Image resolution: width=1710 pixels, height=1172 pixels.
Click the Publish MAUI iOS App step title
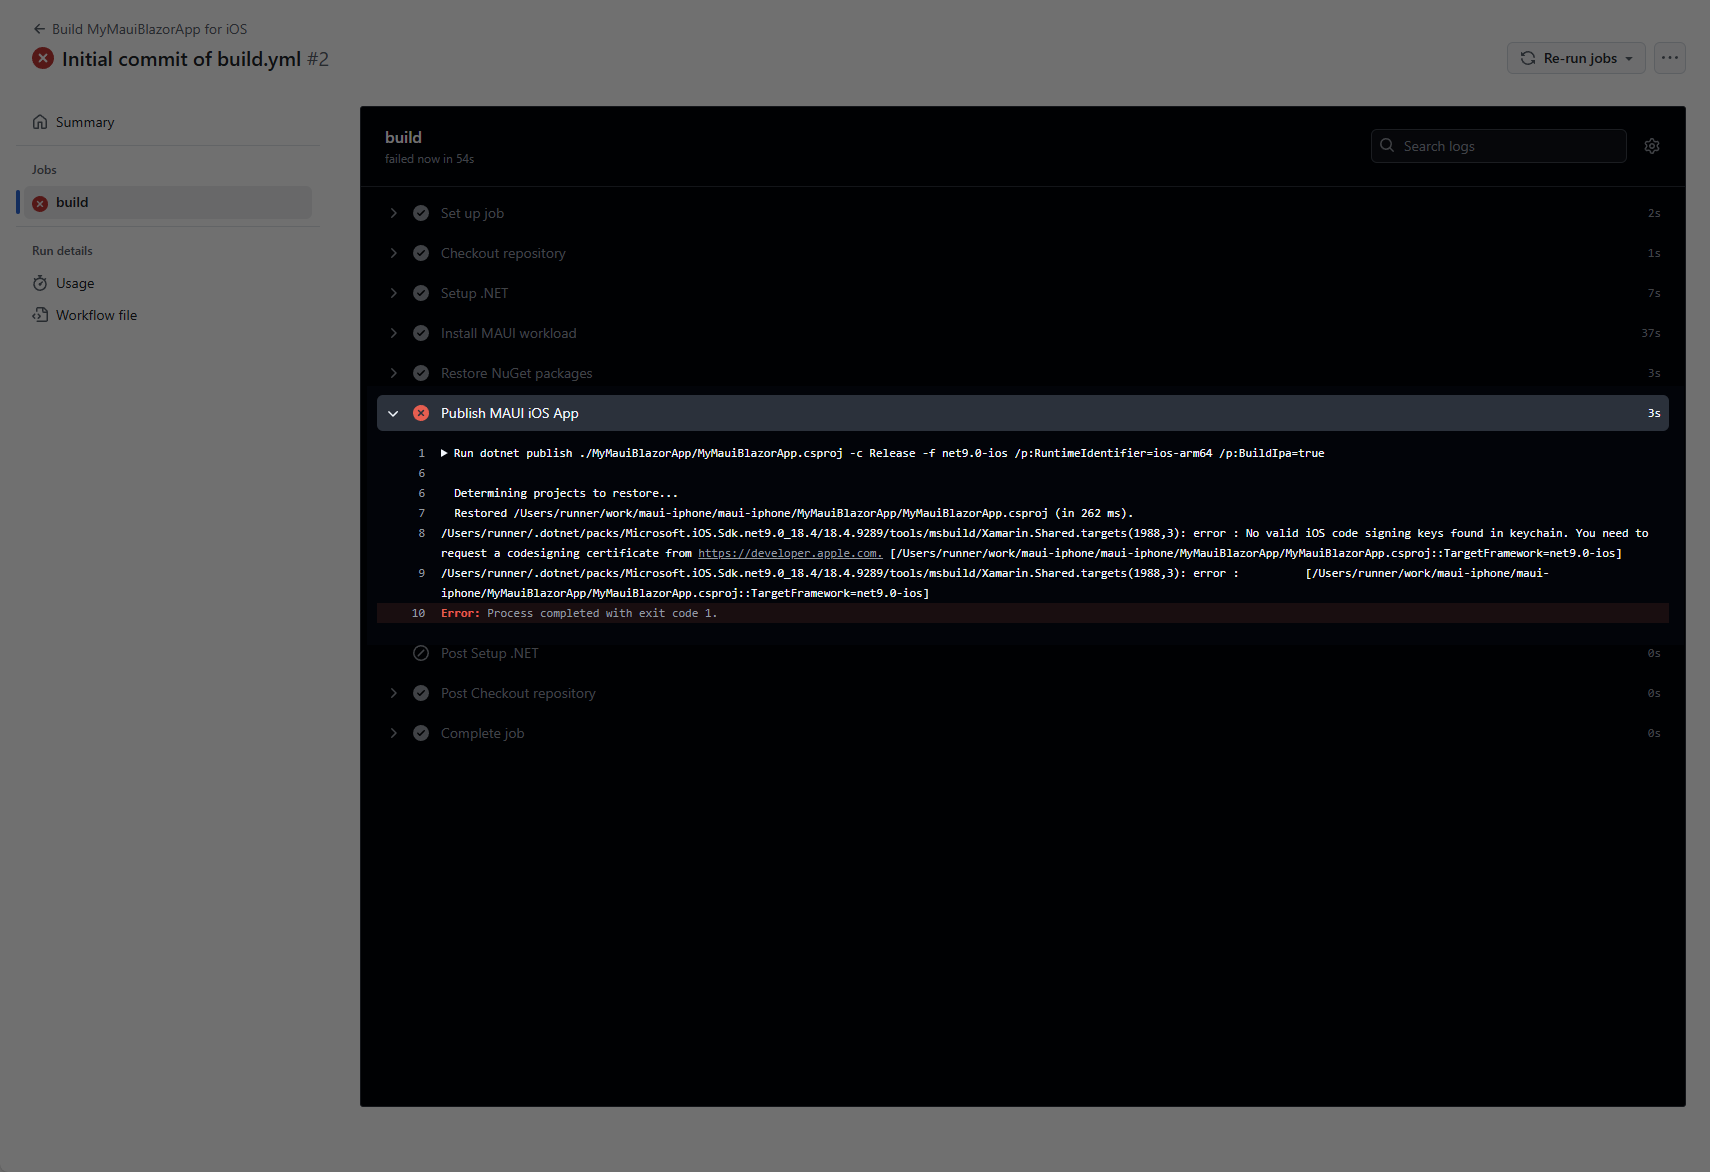click(510, 413)
